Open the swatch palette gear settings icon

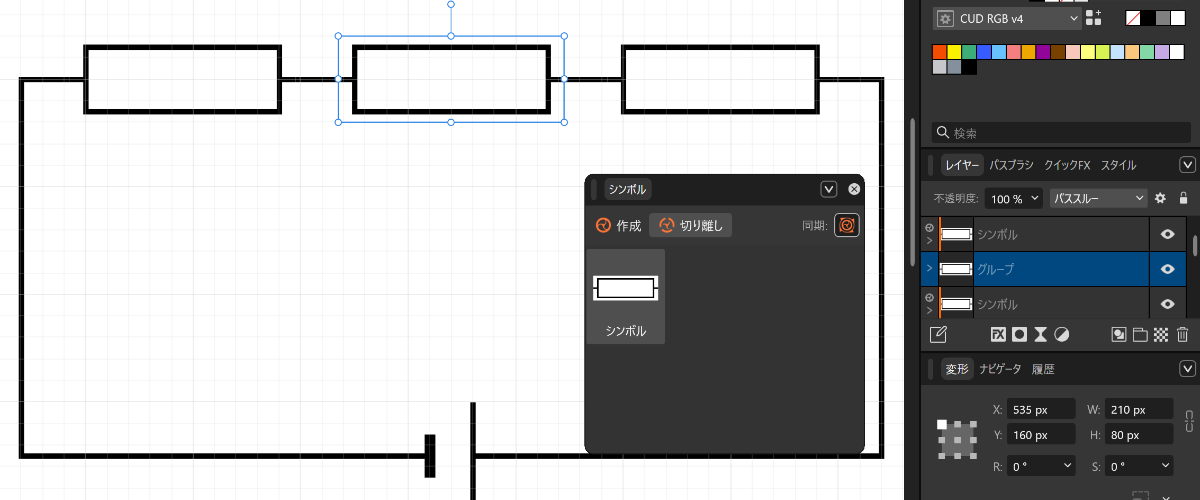coord(945,18)
